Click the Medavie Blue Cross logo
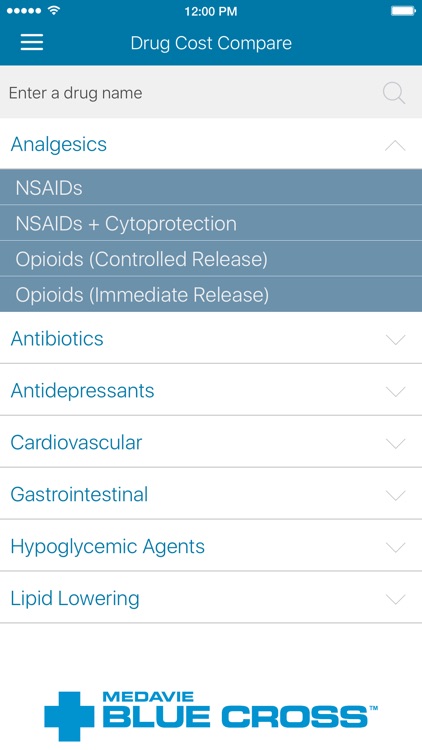Screen dimensions: 422x750 click(211, 716)
